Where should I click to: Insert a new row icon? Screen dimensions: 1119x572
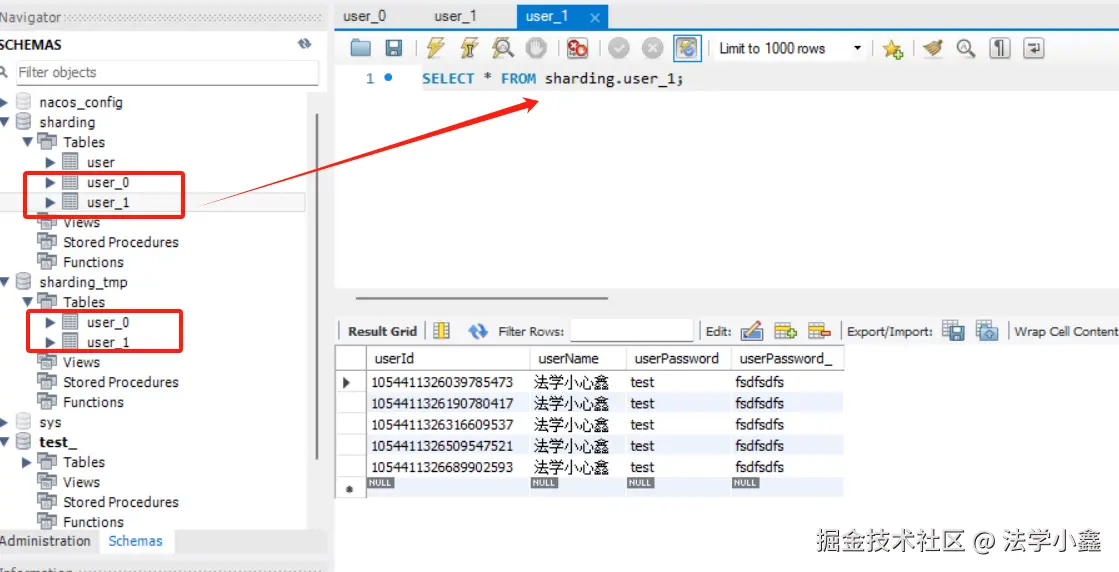pyautogui.click(x=785, y=331)
